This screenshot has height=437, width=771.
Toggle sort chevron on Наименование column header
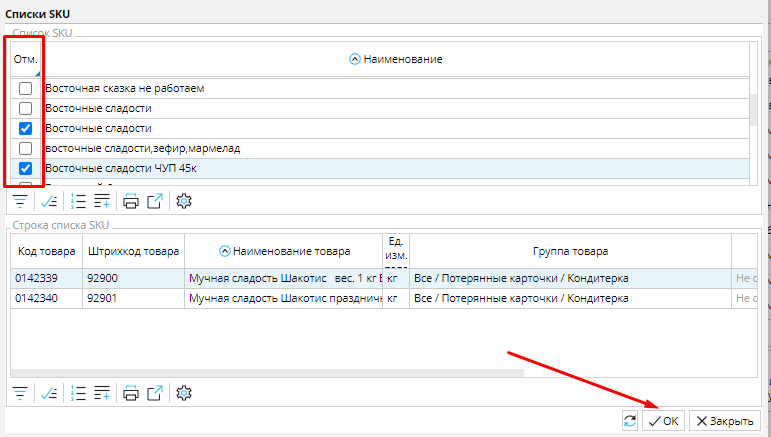[354, 60]
